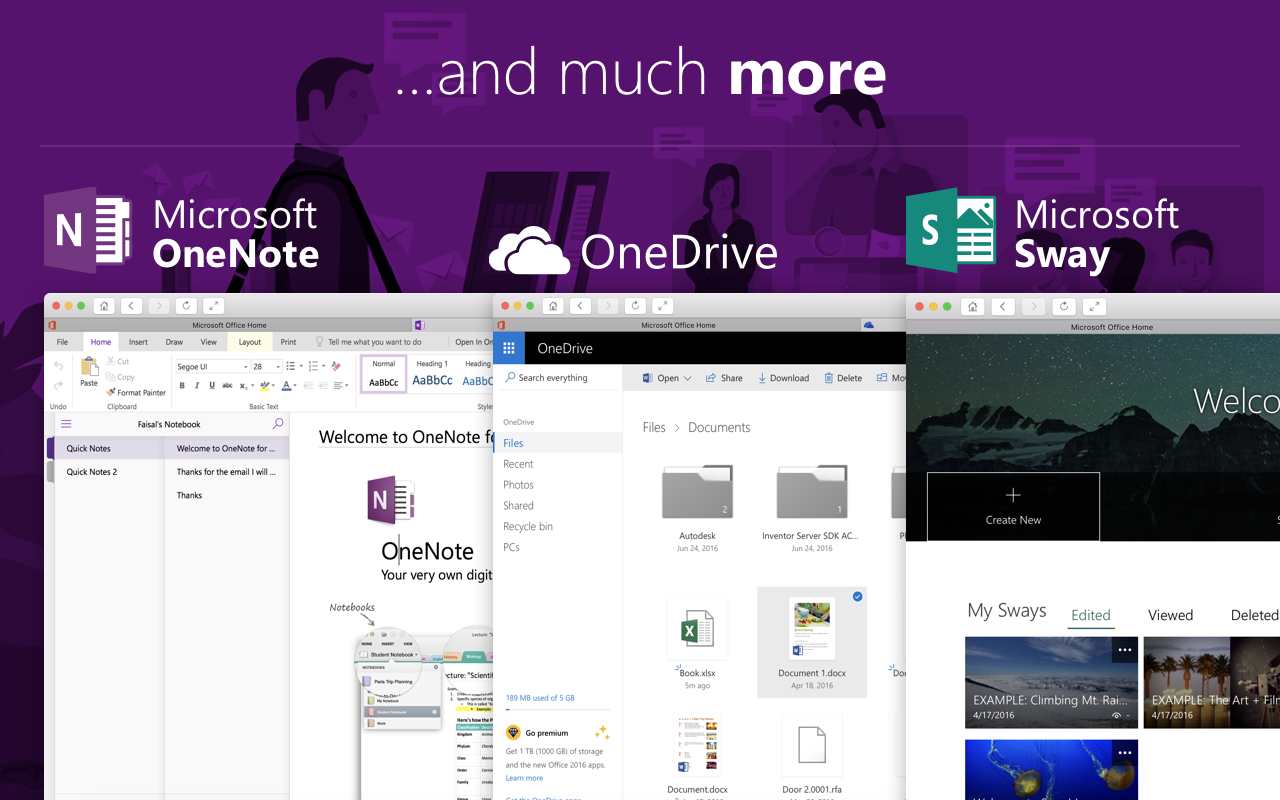Switch to the Insert ribbon tab
Screen dimensions: 1280x800
click(x=138, y=342)
